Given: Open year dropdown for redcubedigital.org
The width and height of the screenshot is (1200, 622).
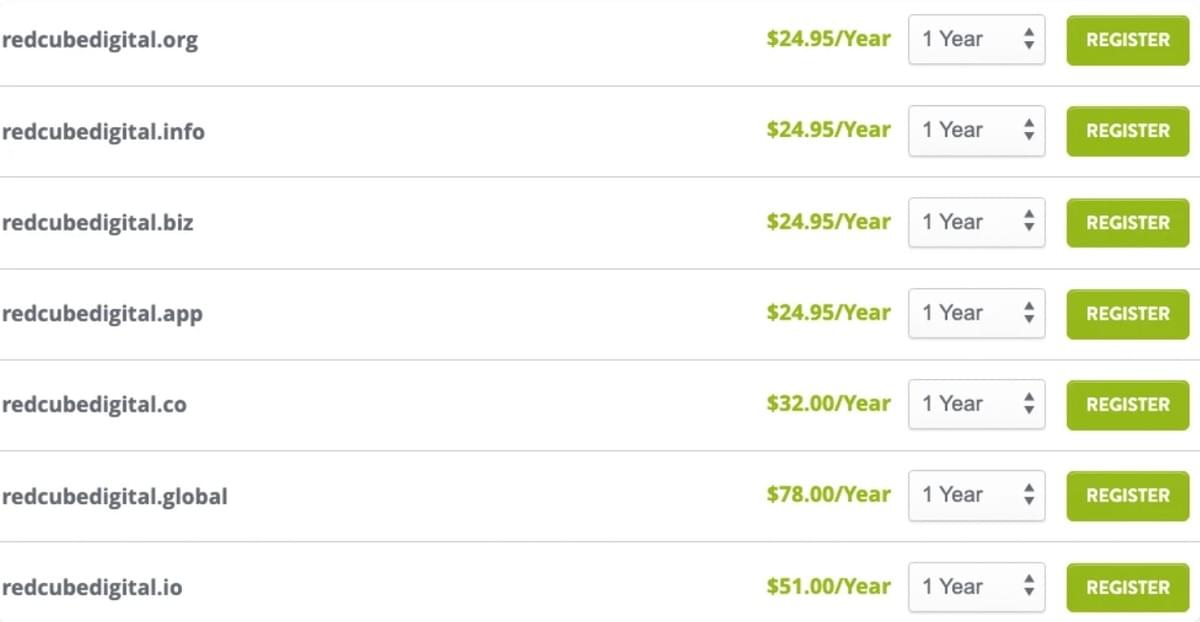Looking at the screenshot, I should click(976, 40).
